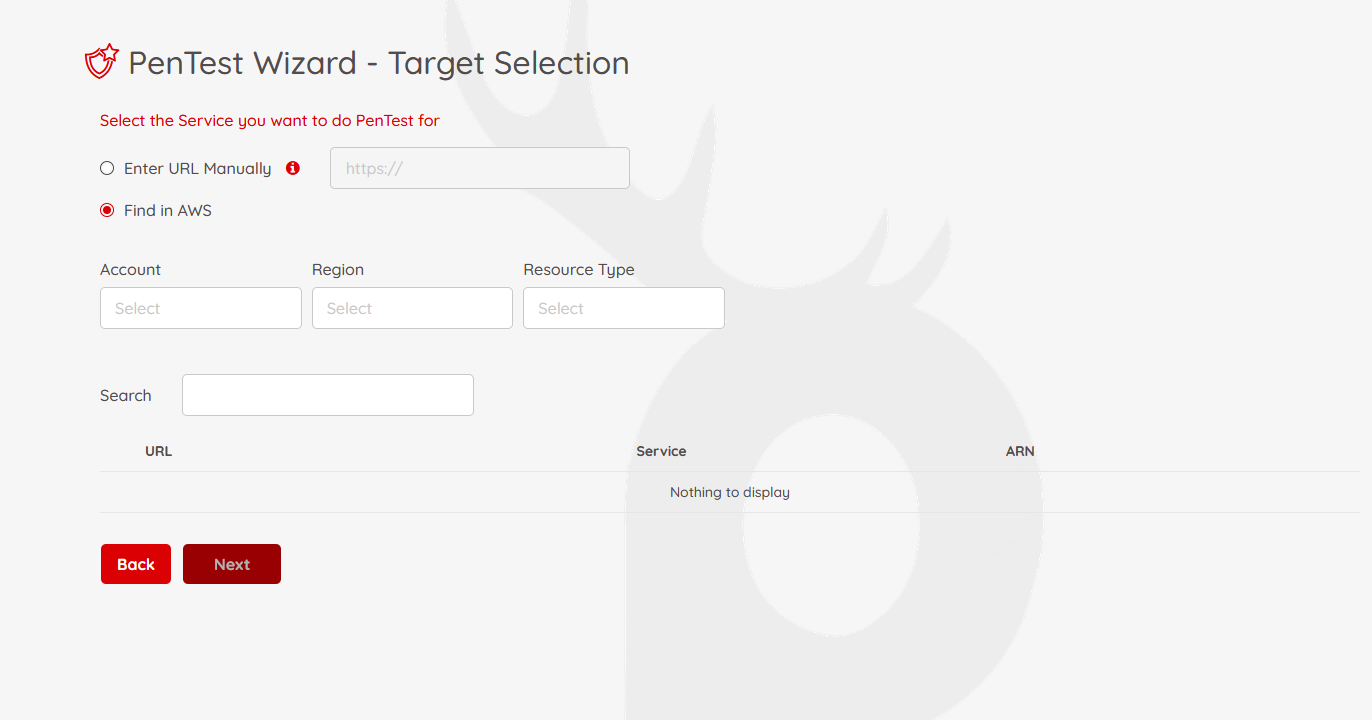Screen dimensions: 1372x720
Task: Click the Resource Type field label
Action: tap(579, 270)
